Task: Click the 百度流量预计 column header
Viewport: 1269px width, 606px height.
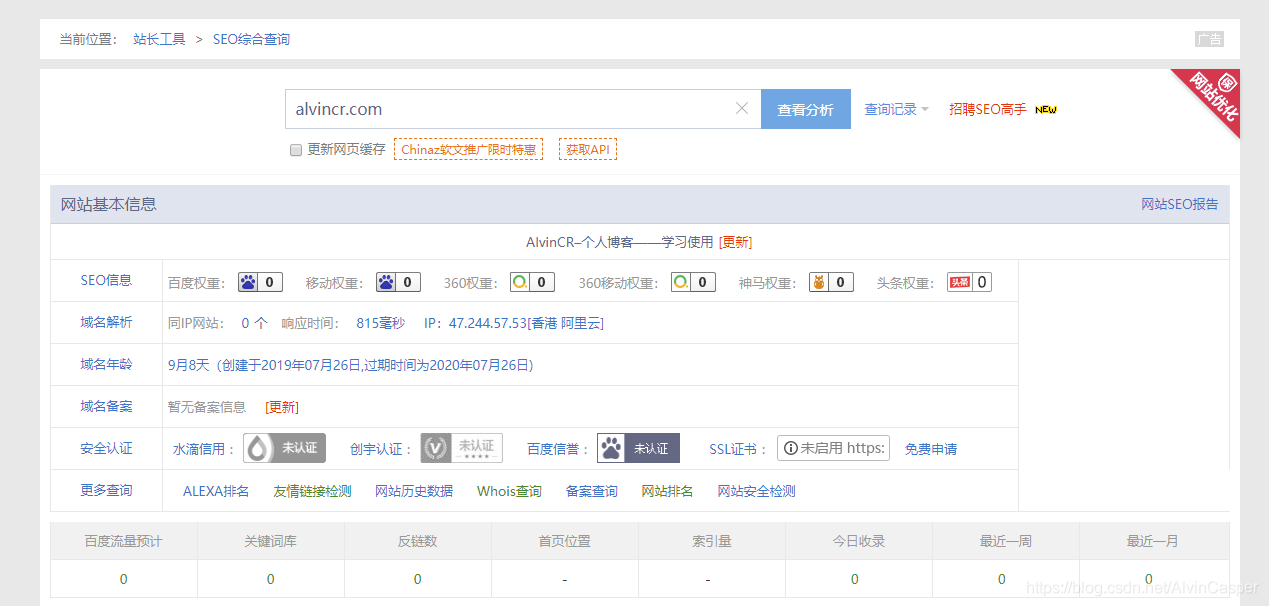Action: (x=123, y=541)
